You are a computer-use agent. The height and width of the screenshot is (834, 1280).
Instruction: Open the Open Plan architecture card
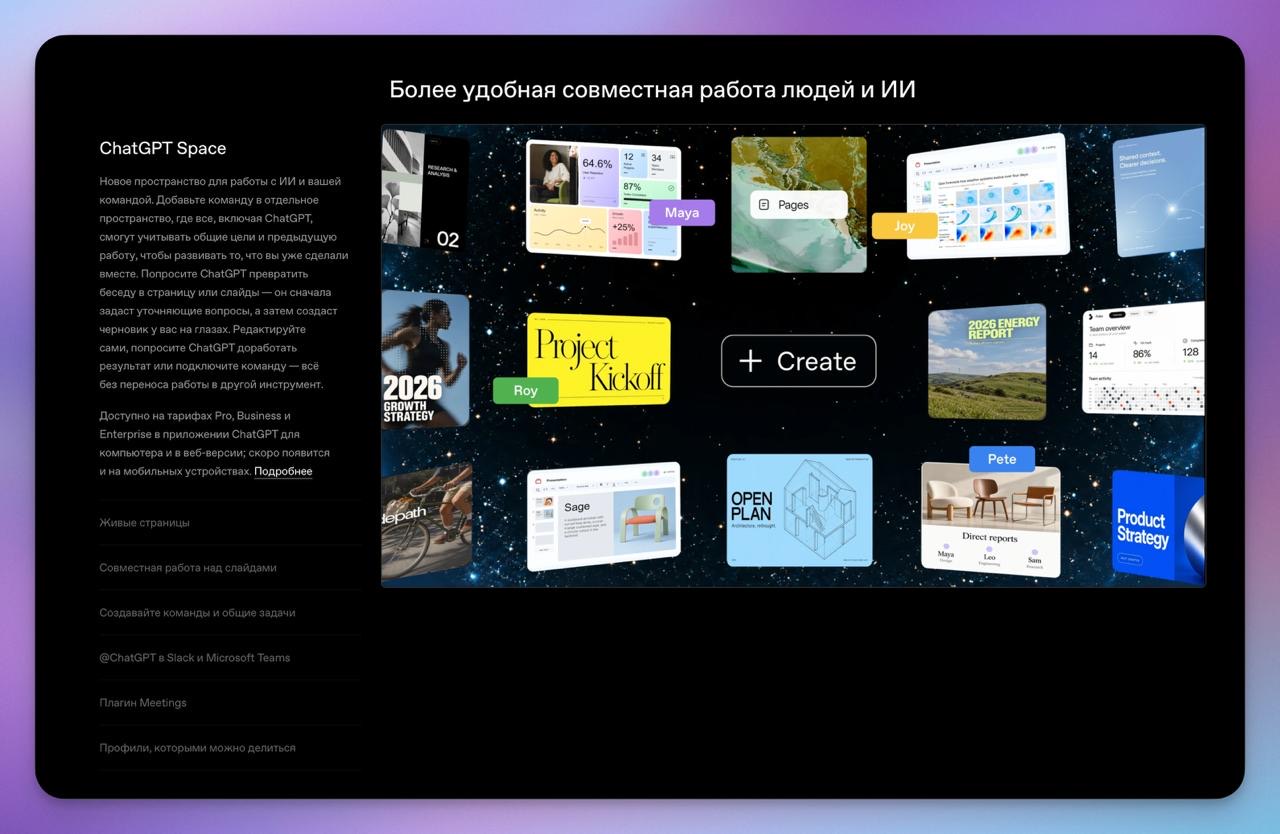(799, 510)
